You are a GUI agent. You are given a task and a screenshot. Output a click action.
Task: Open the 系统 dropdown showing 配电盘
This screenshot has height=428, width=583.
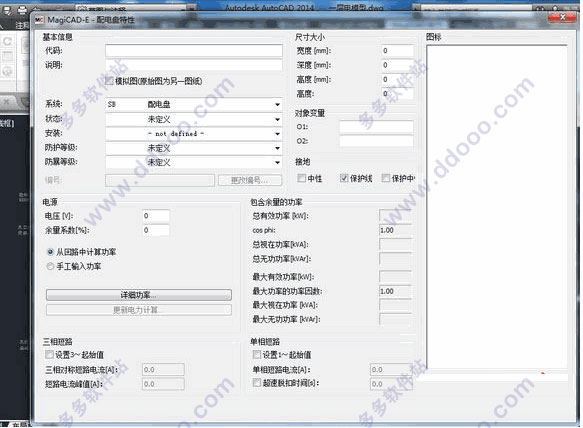pyautogui.click(x=194, y=104)
